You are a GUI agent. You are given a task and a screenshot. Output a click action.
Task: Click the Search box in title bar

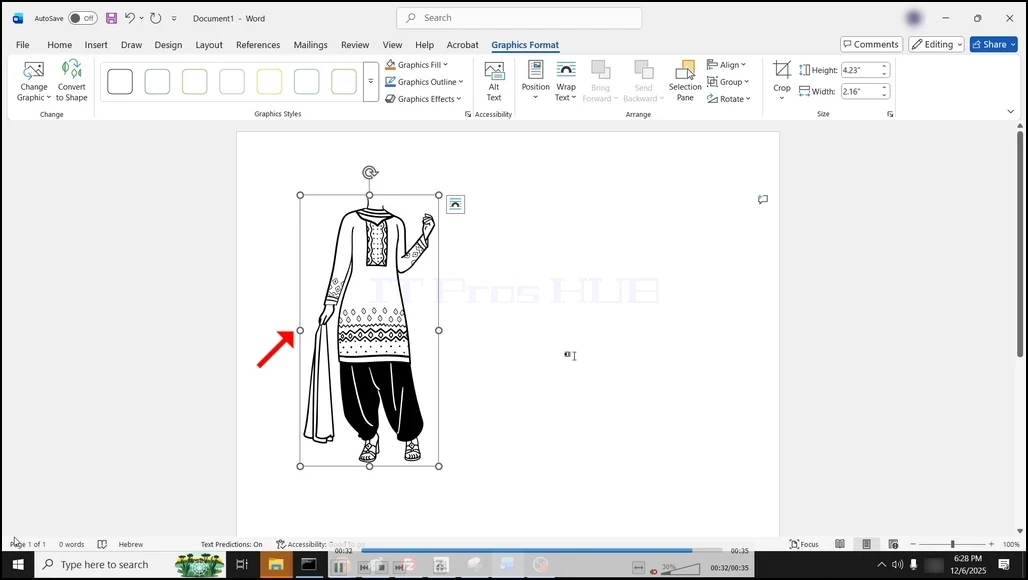[x=519, y=18]
